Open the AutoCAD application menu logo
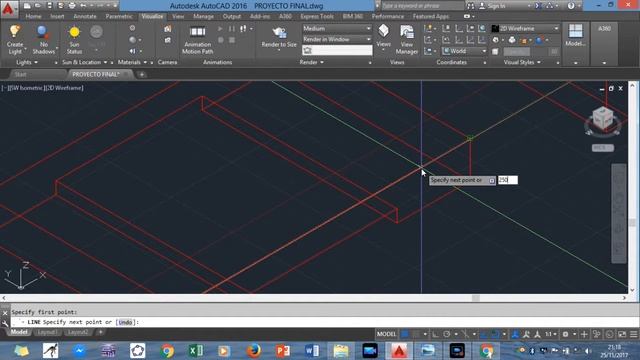This screenshot has height=360, width=640. (8, 9)
